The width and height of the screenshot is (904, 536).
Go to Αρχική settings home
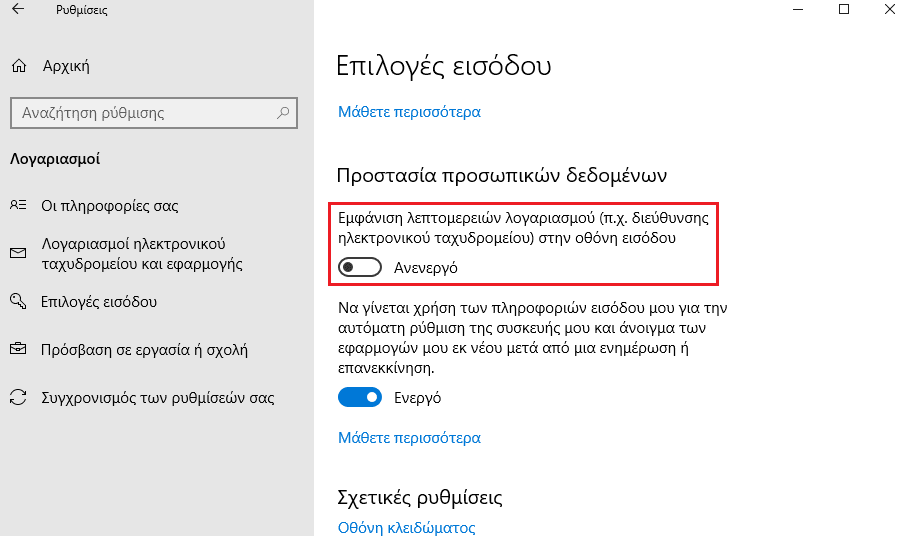pos(66,67)
